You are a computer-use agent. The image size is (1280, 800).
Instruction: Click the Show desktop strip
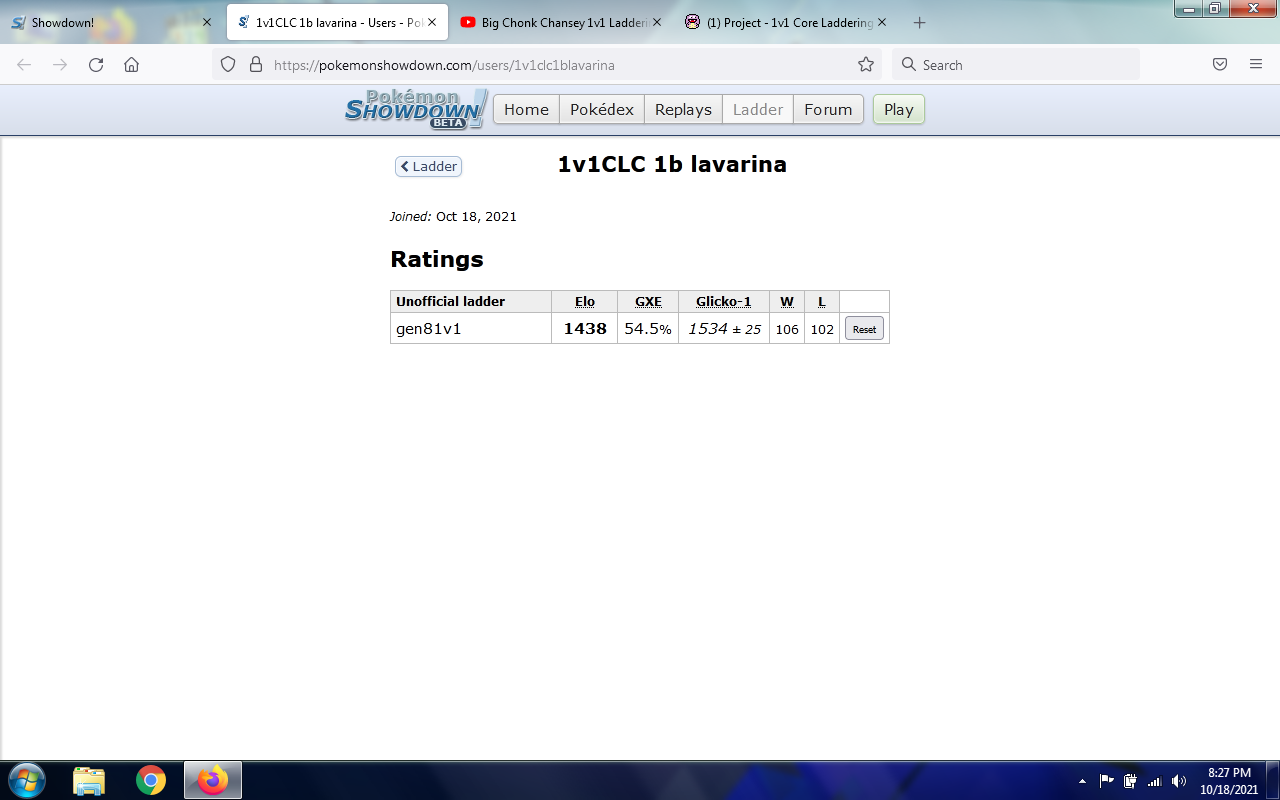[x=1273, y=780]
